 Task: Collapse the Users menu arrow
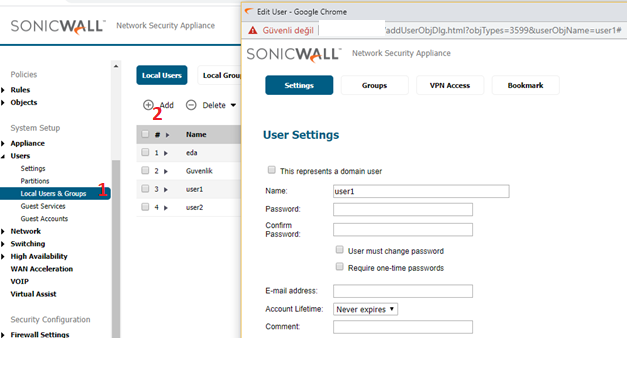click(x=3, y=156)
